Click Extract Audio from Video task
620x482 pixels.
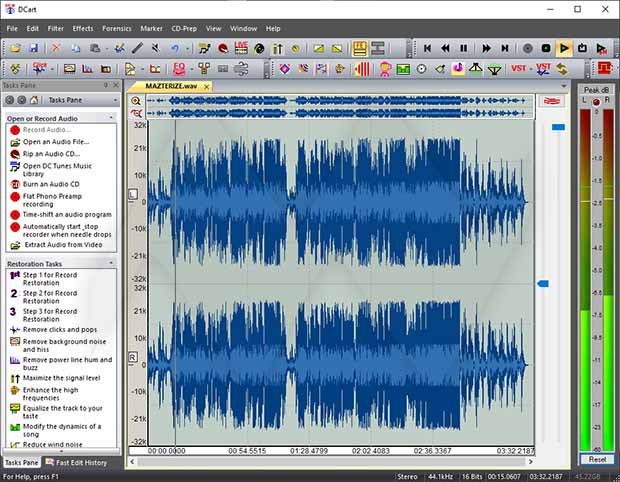(63, 245)
